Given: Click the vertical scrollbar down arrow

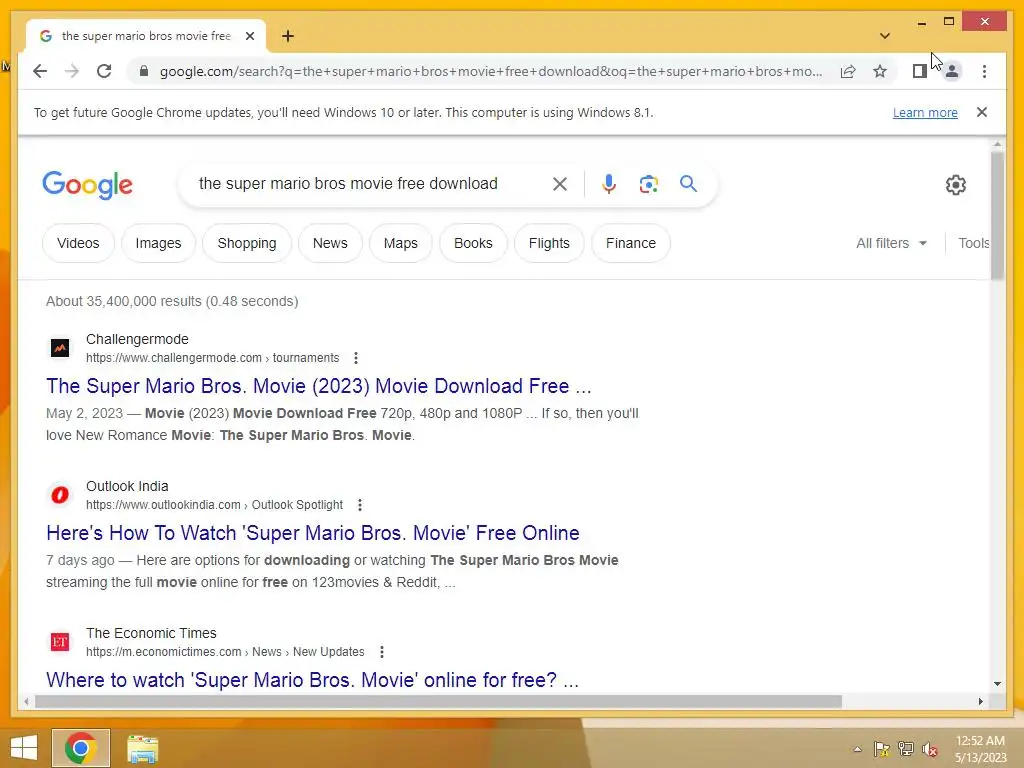Looking at the screenshot, I should click(997, 684).
